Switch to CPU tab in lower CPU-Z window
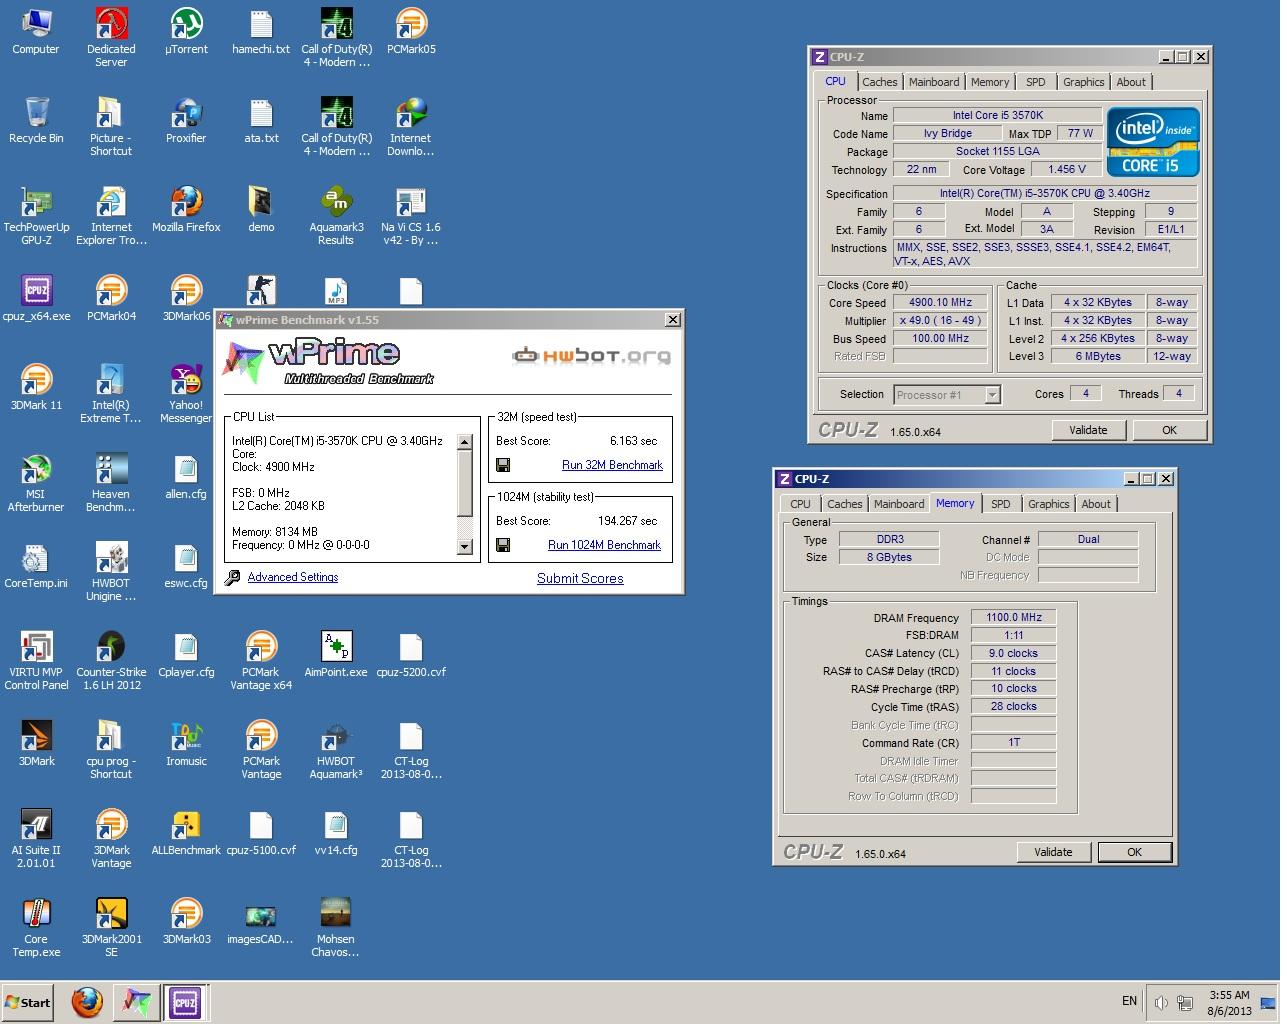The height and width of the screenshot is (1024, 1282). pyautogui.click(x=800, y=504)
